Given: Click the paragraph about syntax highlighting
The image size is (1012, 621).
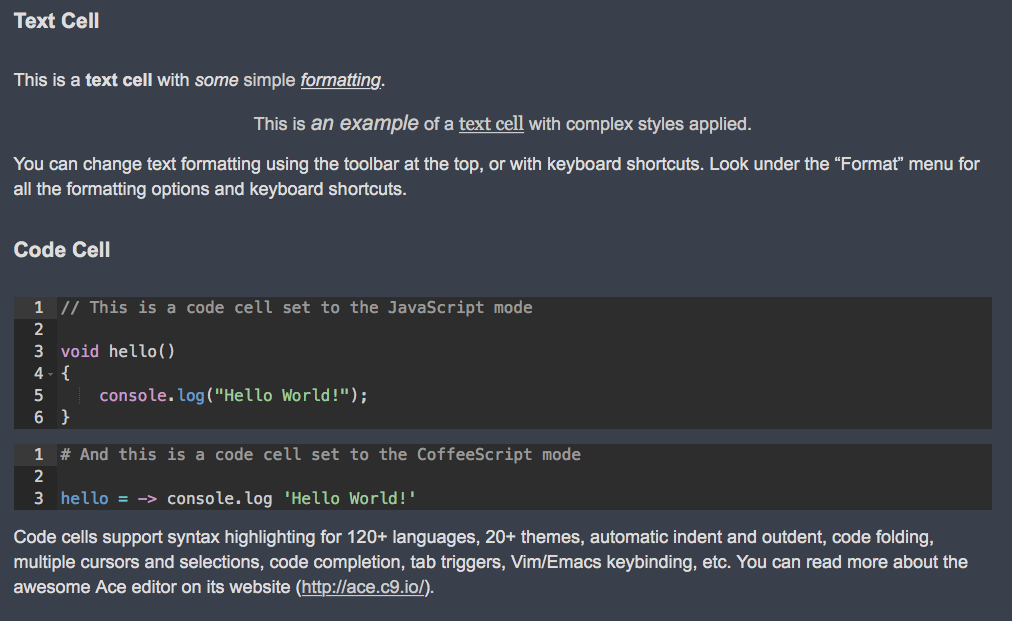Looking at the screenshot, I should tap(491, 562).
